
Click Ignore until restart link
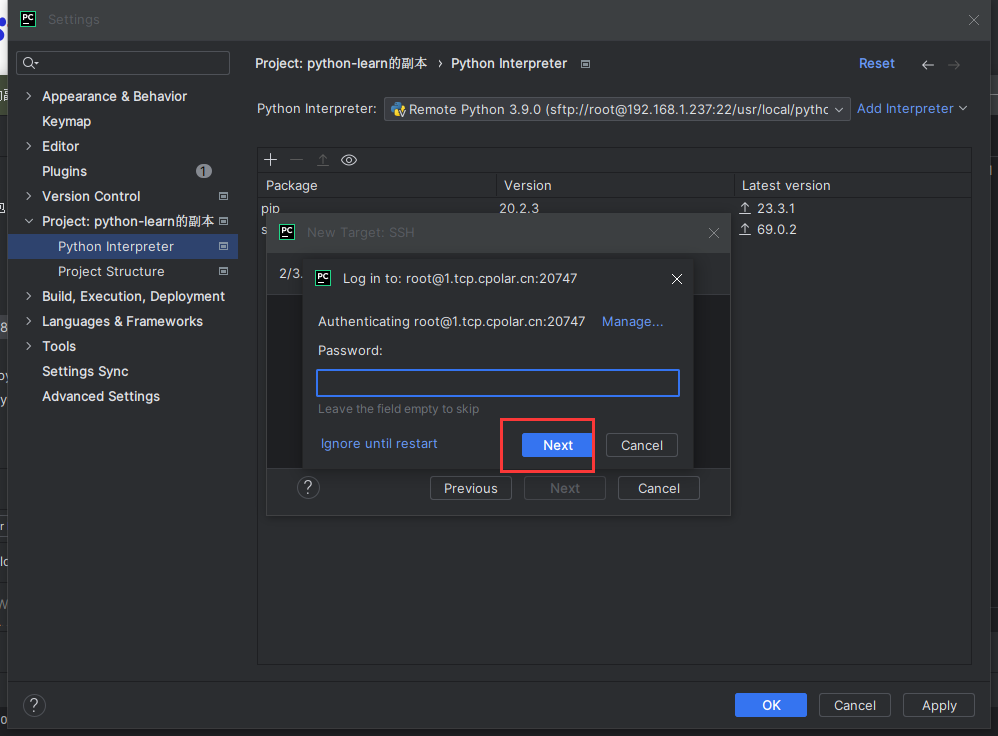point(379,443)
